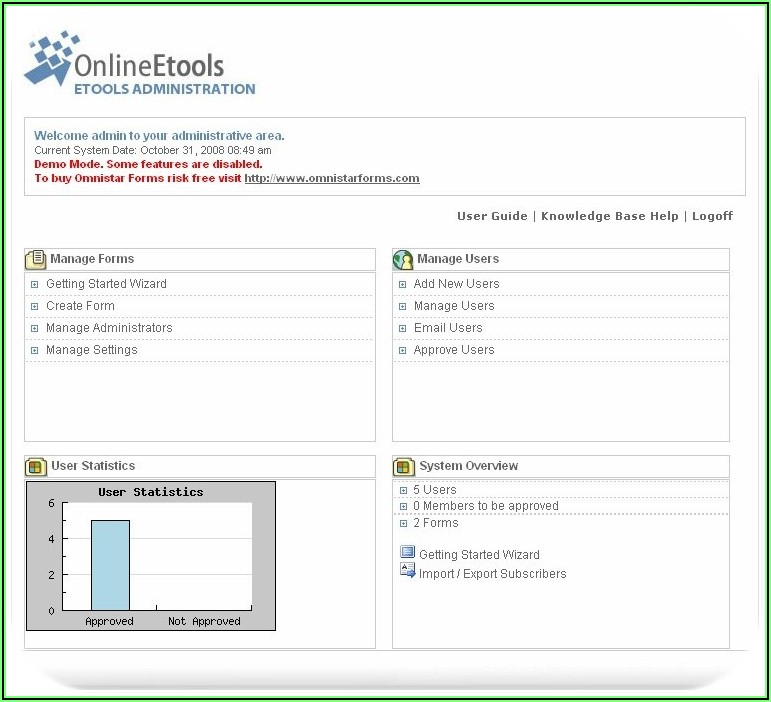
Task: Log off using the Logoff link
Action: tap(712, 216)
